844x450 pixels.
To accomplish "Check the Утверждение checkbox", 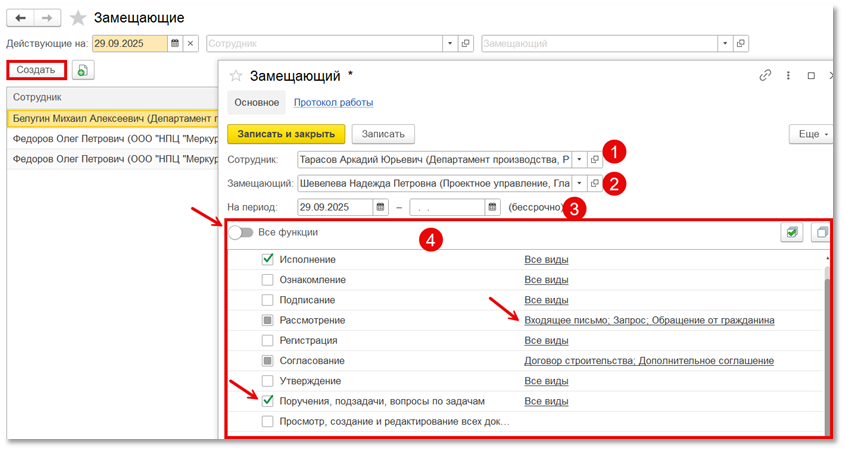I will click(x=267, y=381).
